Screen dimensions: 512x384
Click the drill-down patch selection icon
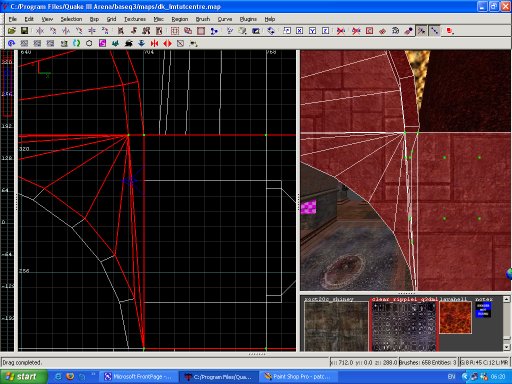[x=395, y=31]
